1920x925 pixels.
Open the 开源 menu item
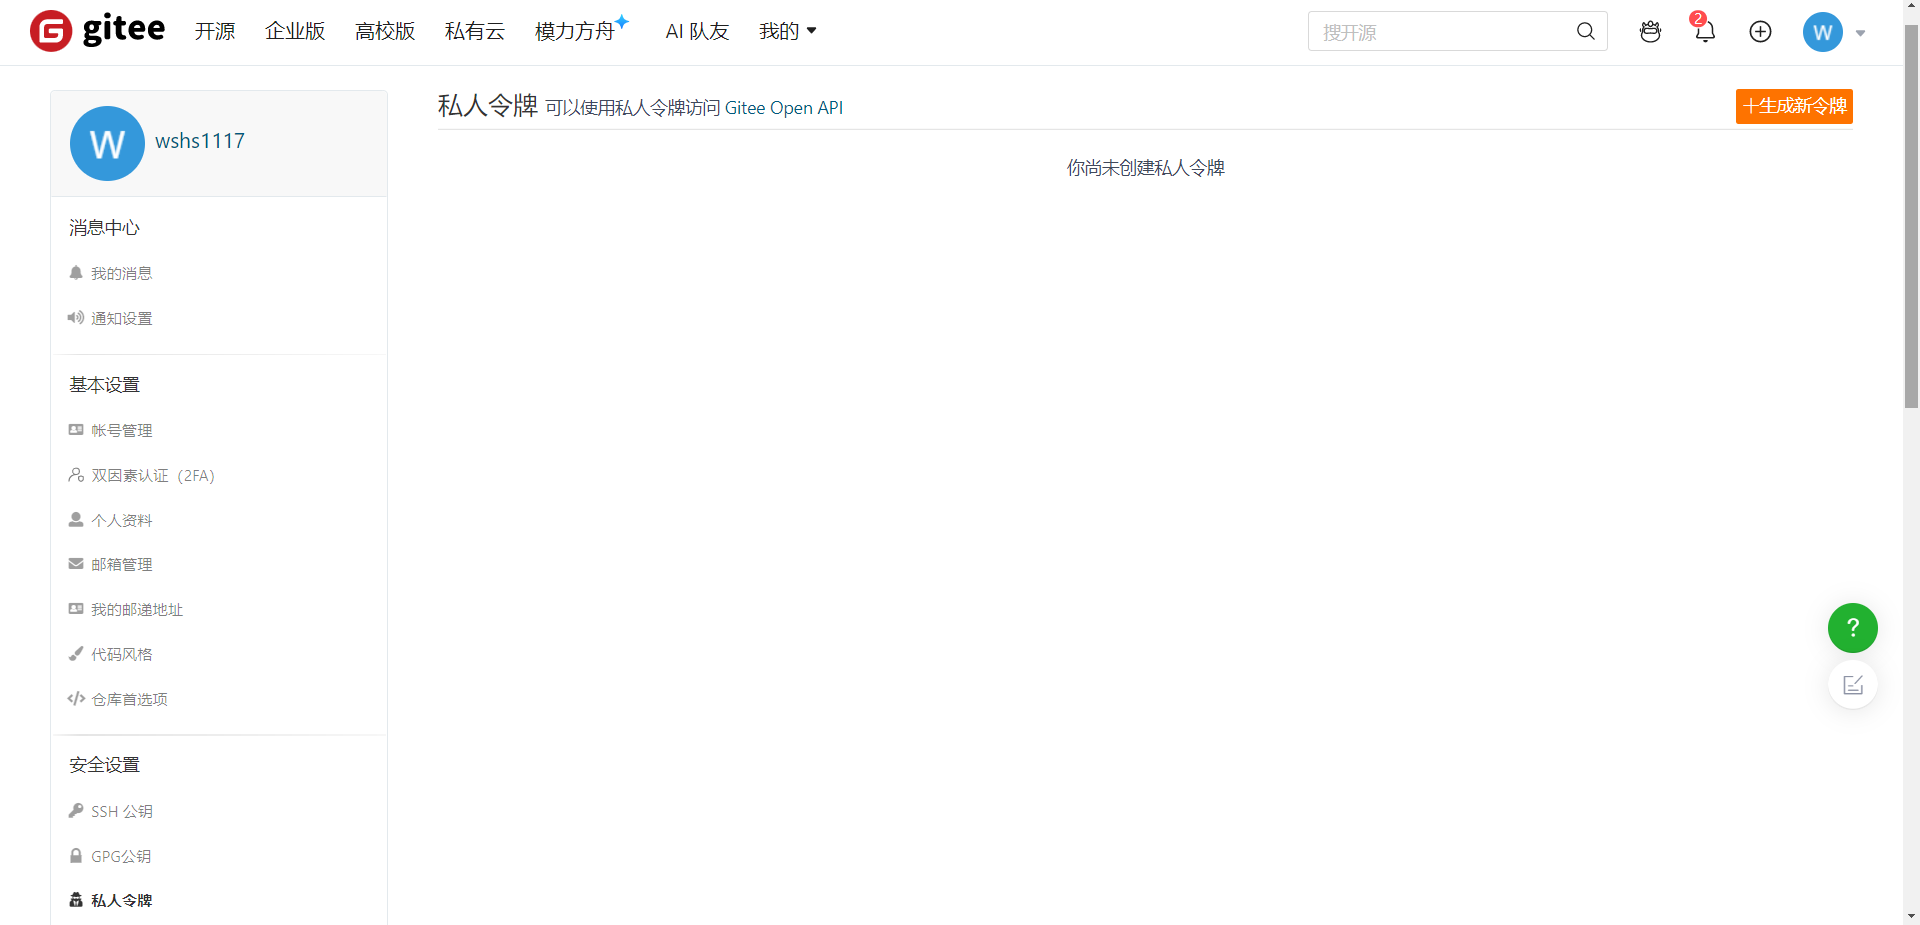tap(215, 31)
